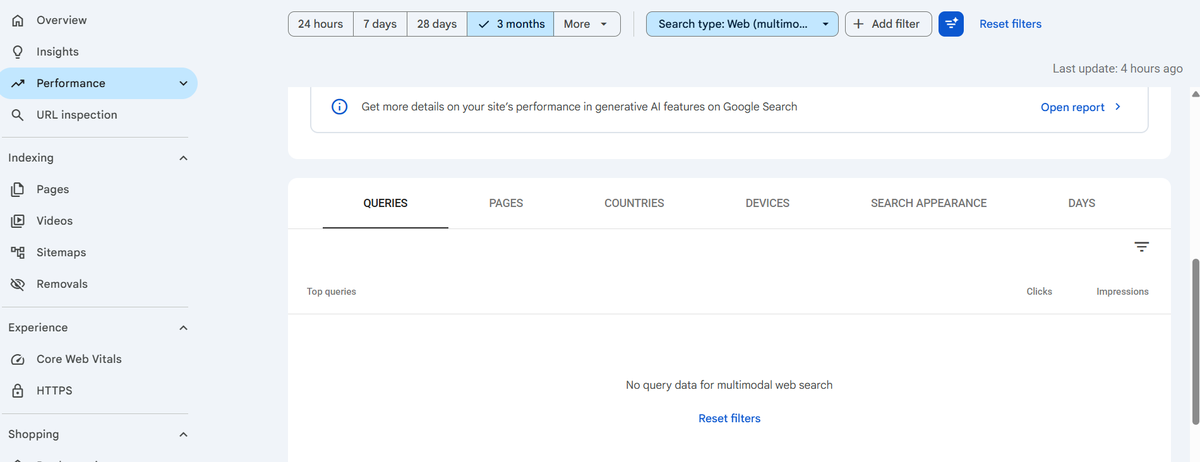Switch to the Devices tab
Screen dimensions: 1200x462
(768, 203)
